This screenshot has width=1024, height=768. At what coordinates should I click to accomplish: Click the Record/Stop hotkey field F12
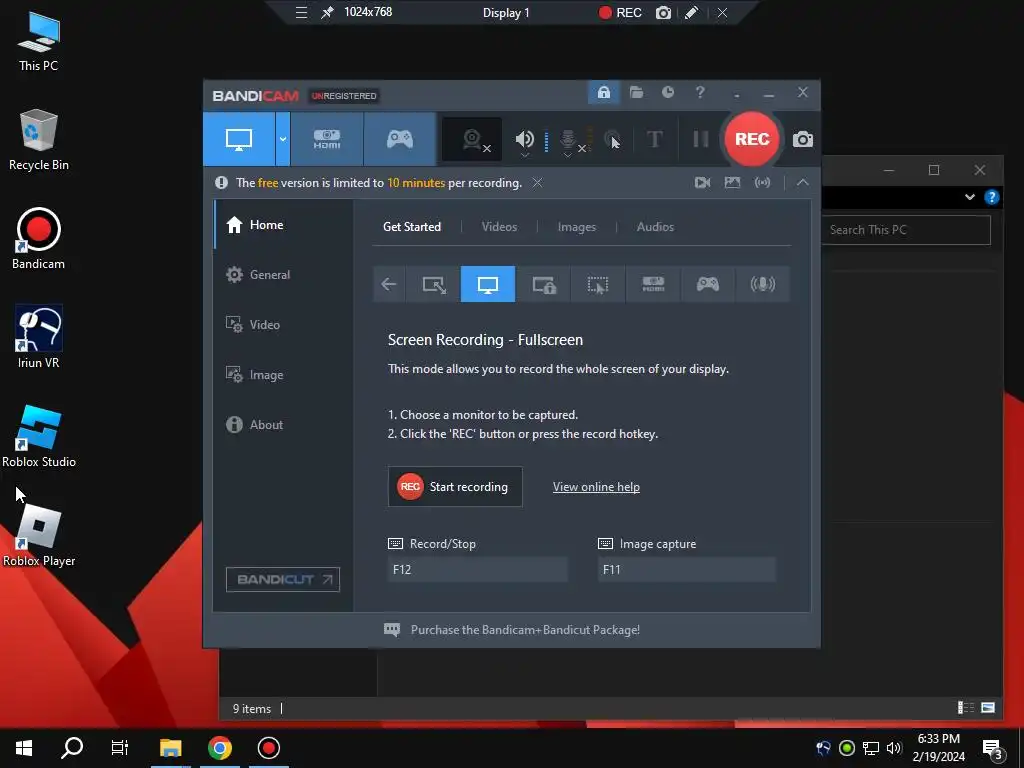(477, 569)
